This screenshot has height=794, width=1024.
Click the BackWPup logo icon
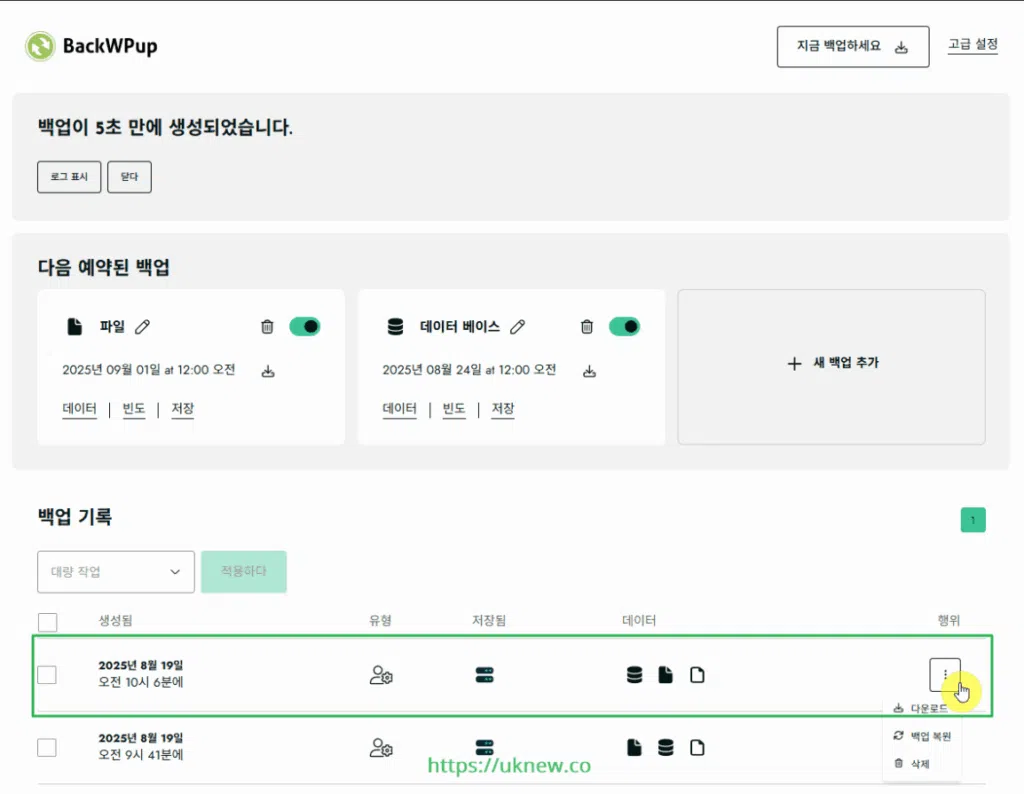tap(38, 45)
